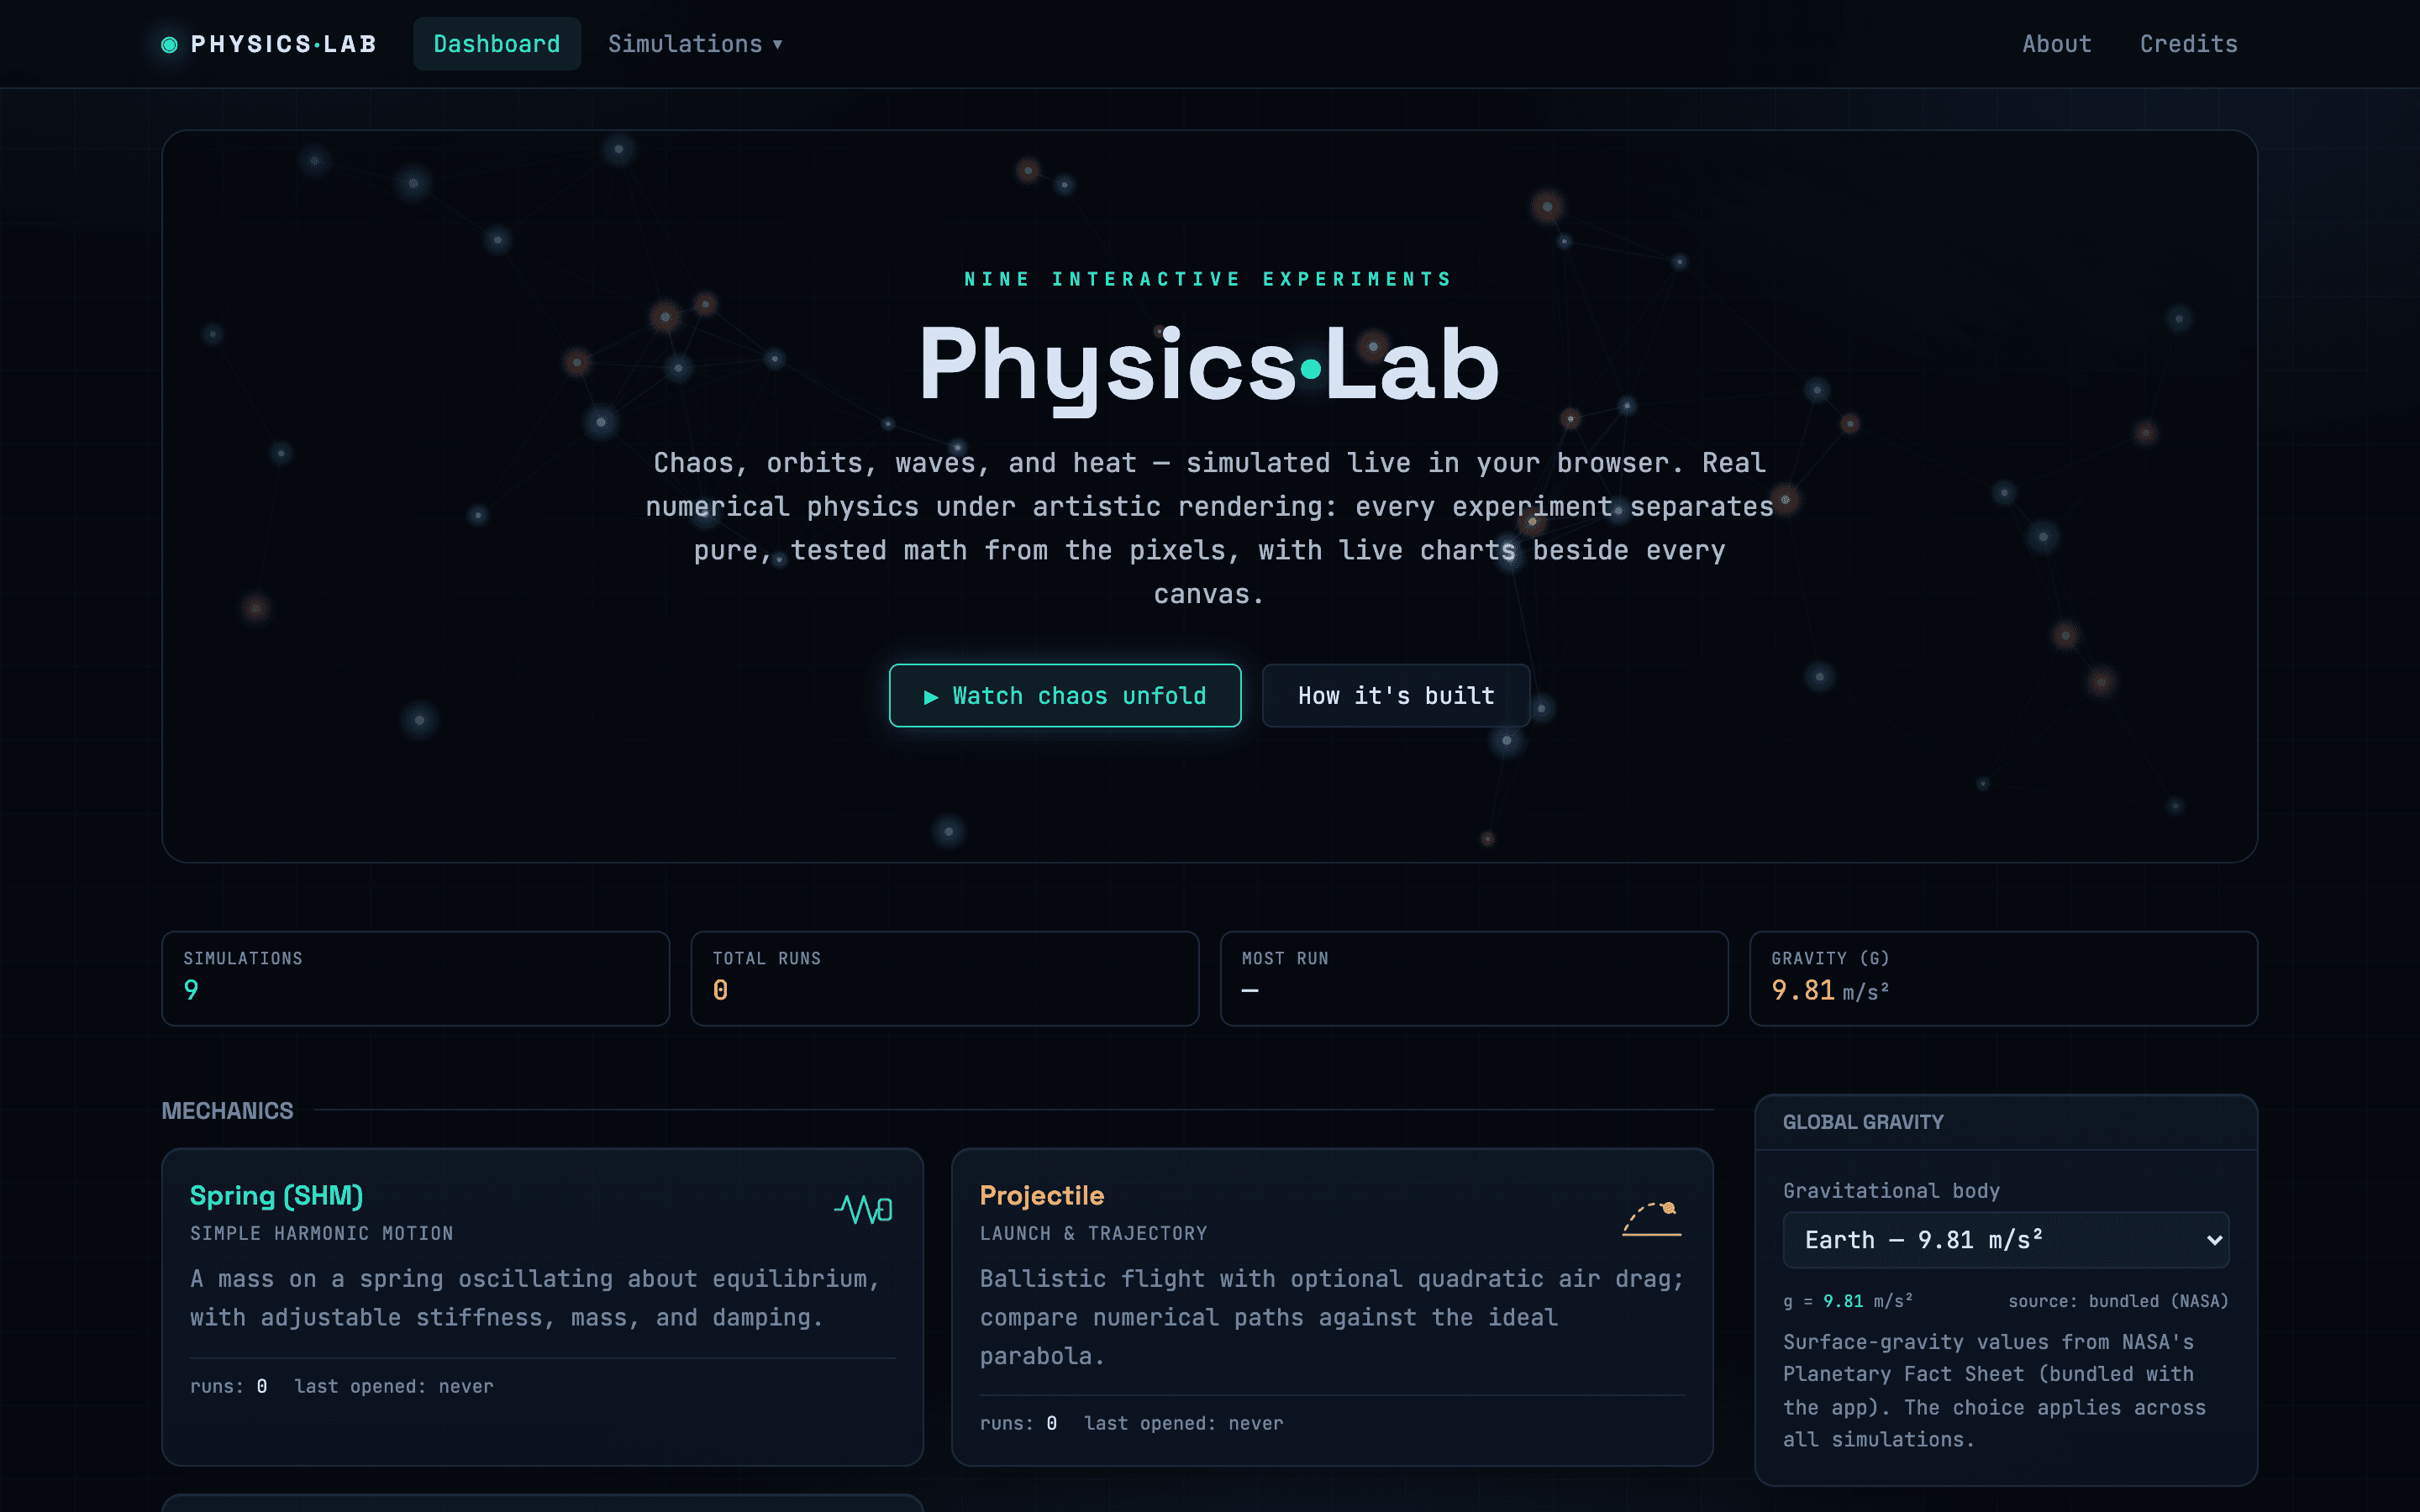Click 'source: bundled (NASA)' label
Screen dimensions: 2420x1512
pyautogui.click(x=2119, y=1301)
